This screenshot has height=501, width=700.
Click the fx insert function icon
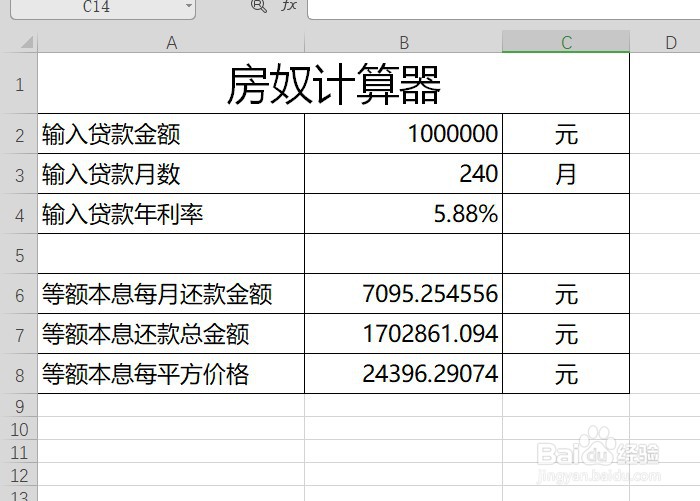point(289,6)
